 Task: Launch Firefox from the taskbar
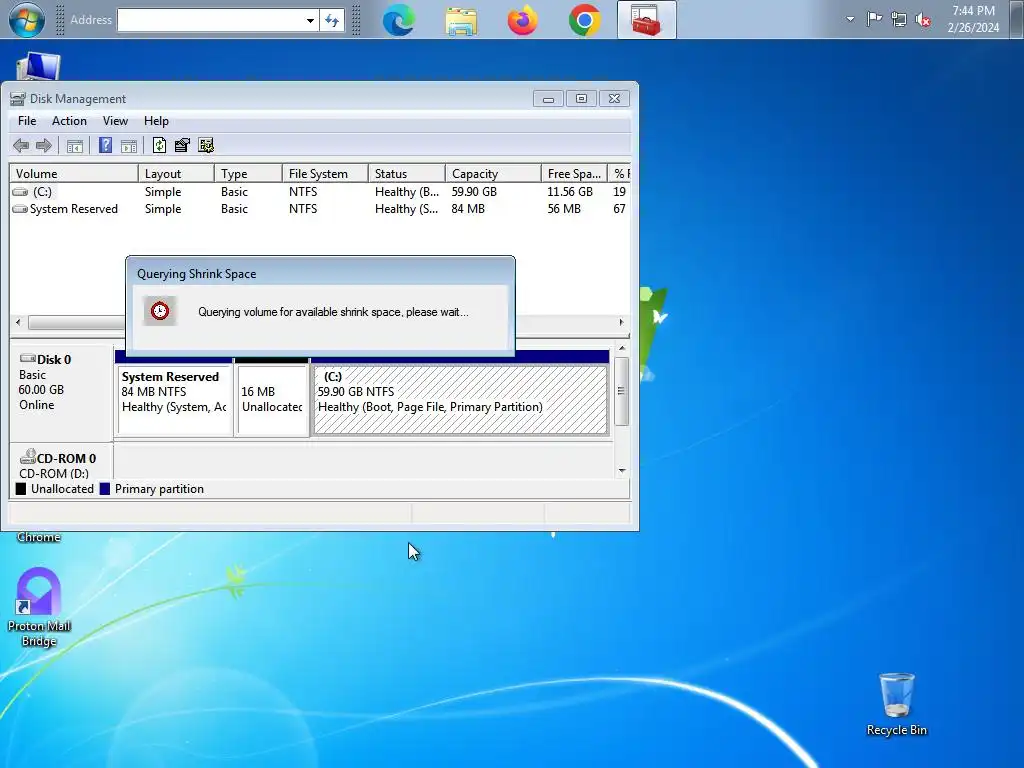pos(522,20)
